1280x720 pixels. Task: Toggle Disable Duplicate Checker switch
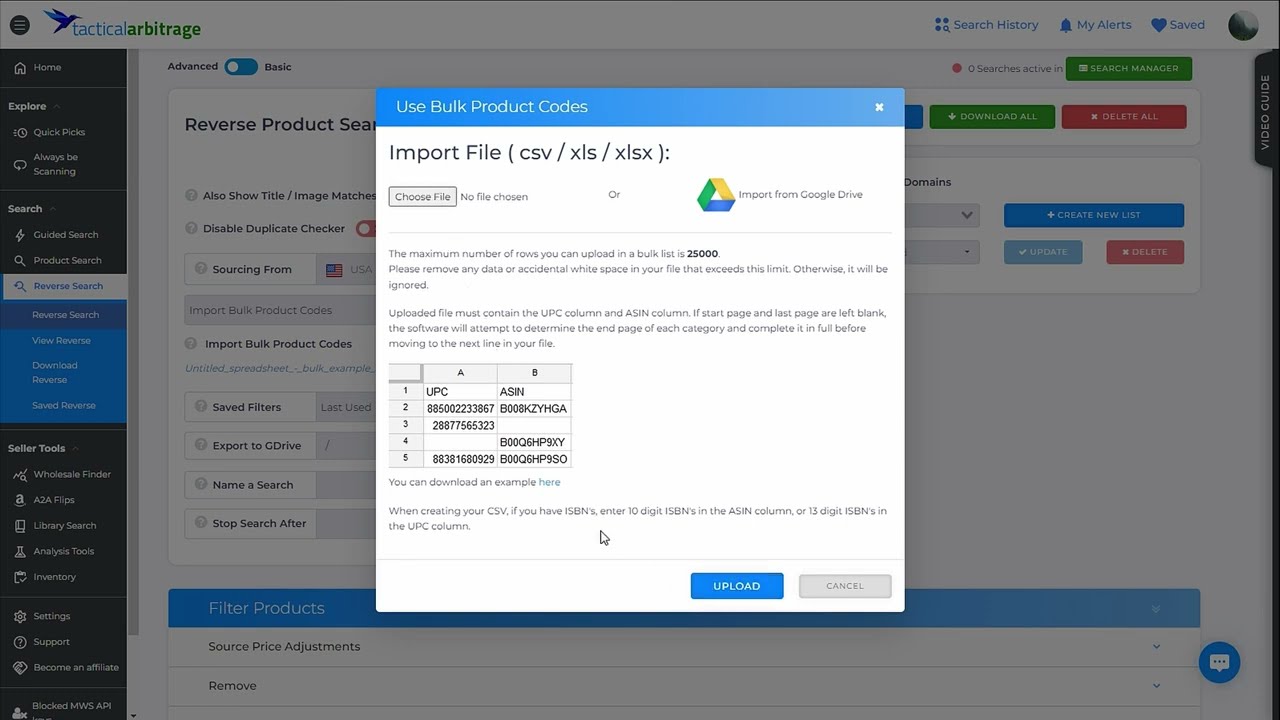coord(366,228)
